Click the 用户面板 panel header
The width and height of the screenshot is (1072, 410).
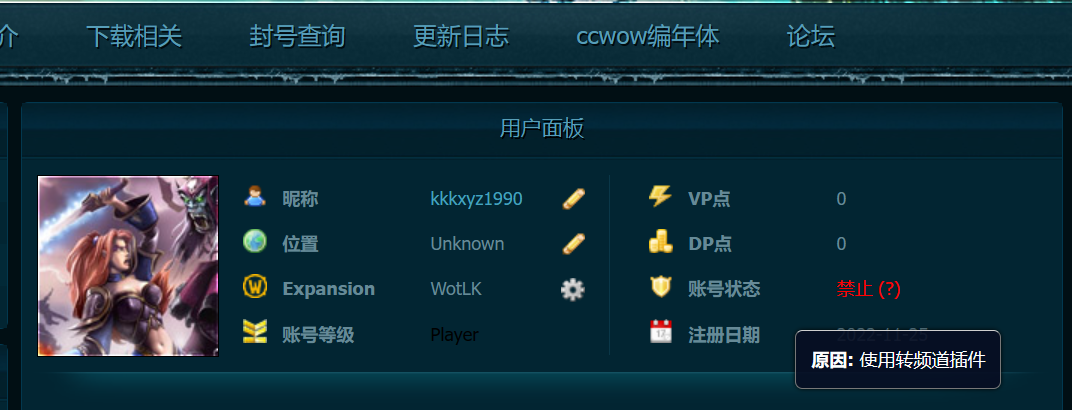click(x=541, y=128)
